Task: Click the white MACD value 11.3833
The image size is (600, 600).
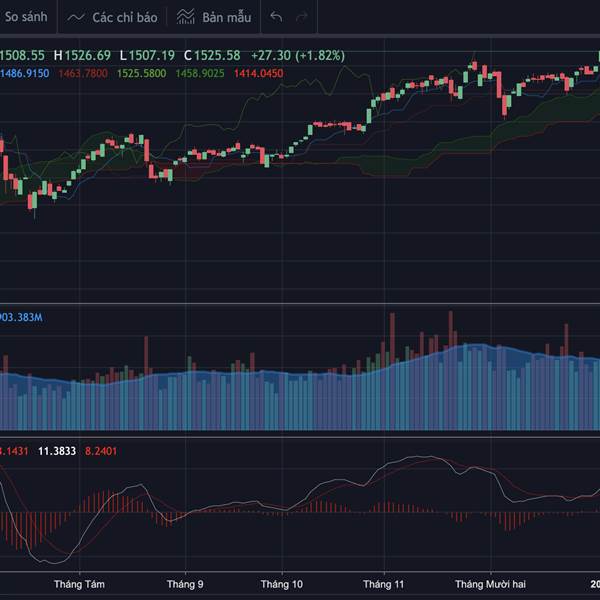Action: 57,451
